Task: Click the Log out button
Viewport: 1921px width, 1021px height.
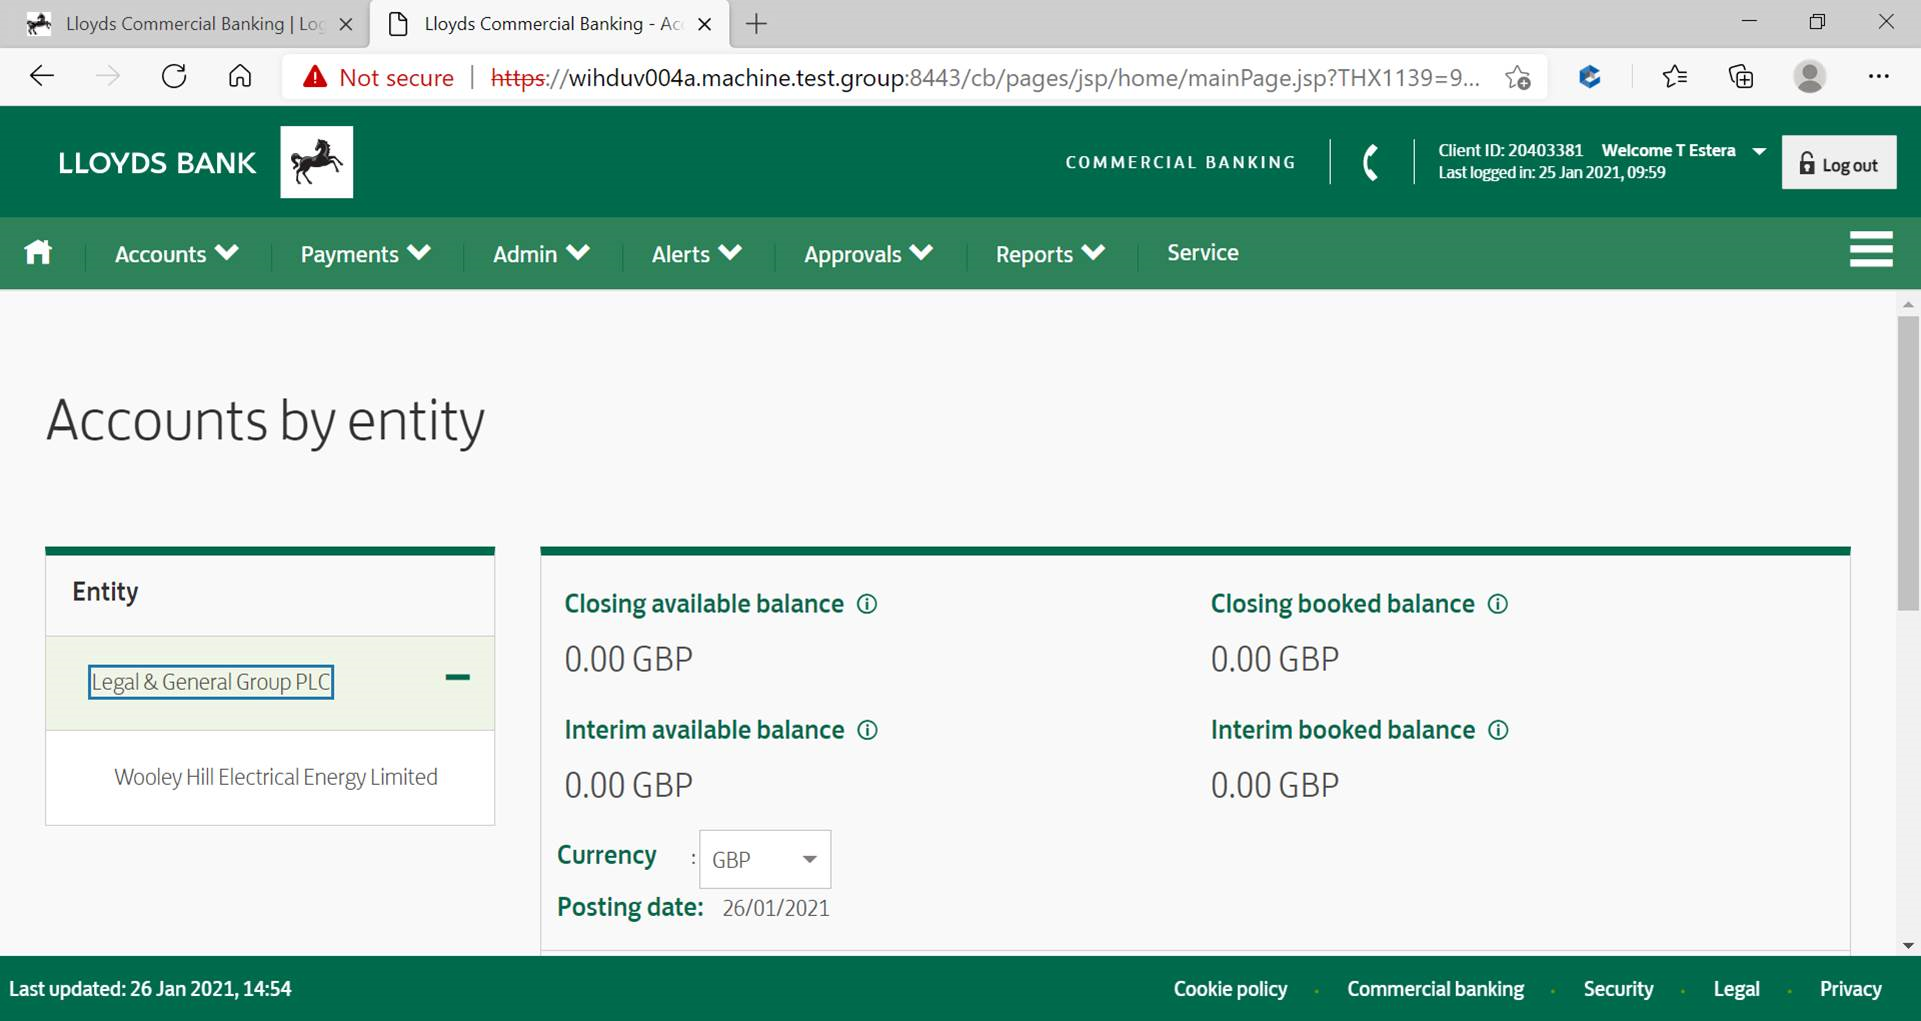Action: pyautogui.click(x=1838, y=163)
